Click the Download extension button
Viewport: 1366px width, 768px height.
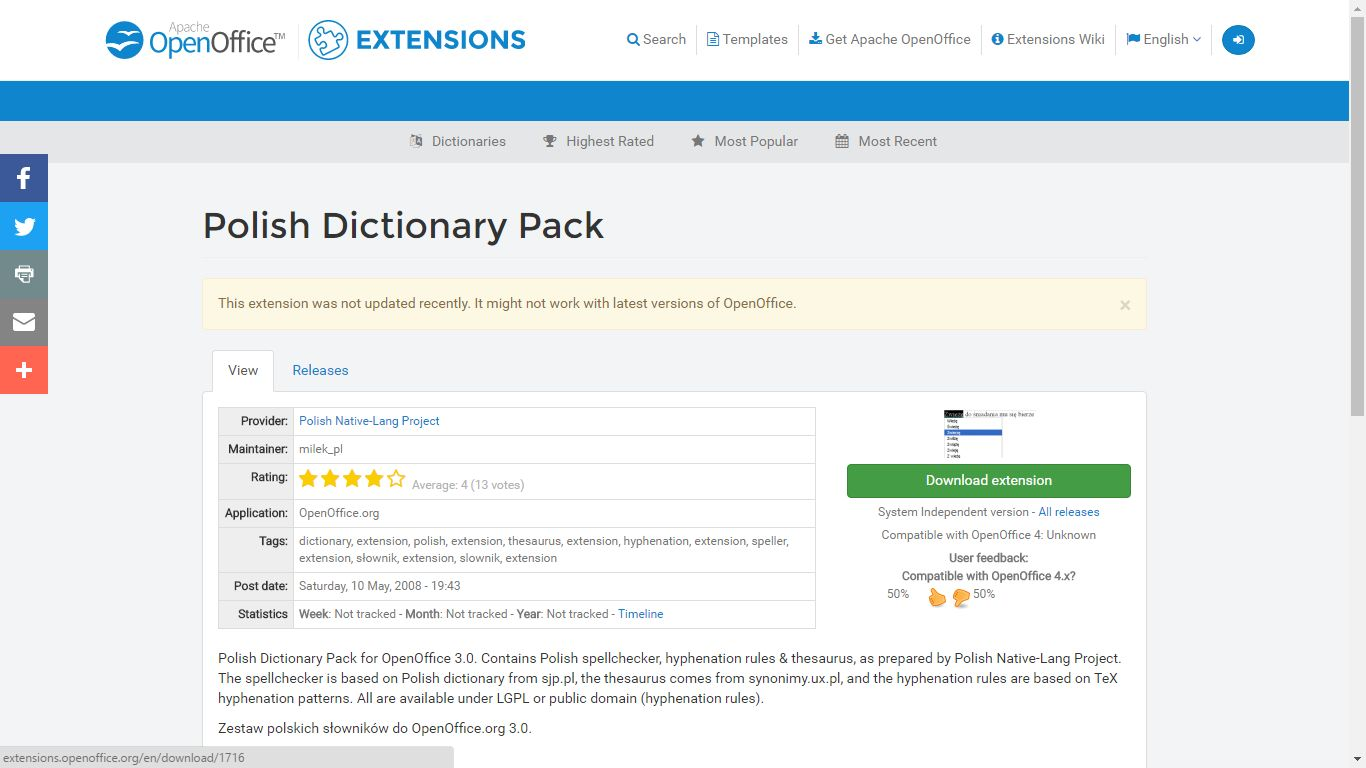pos(989,481)
